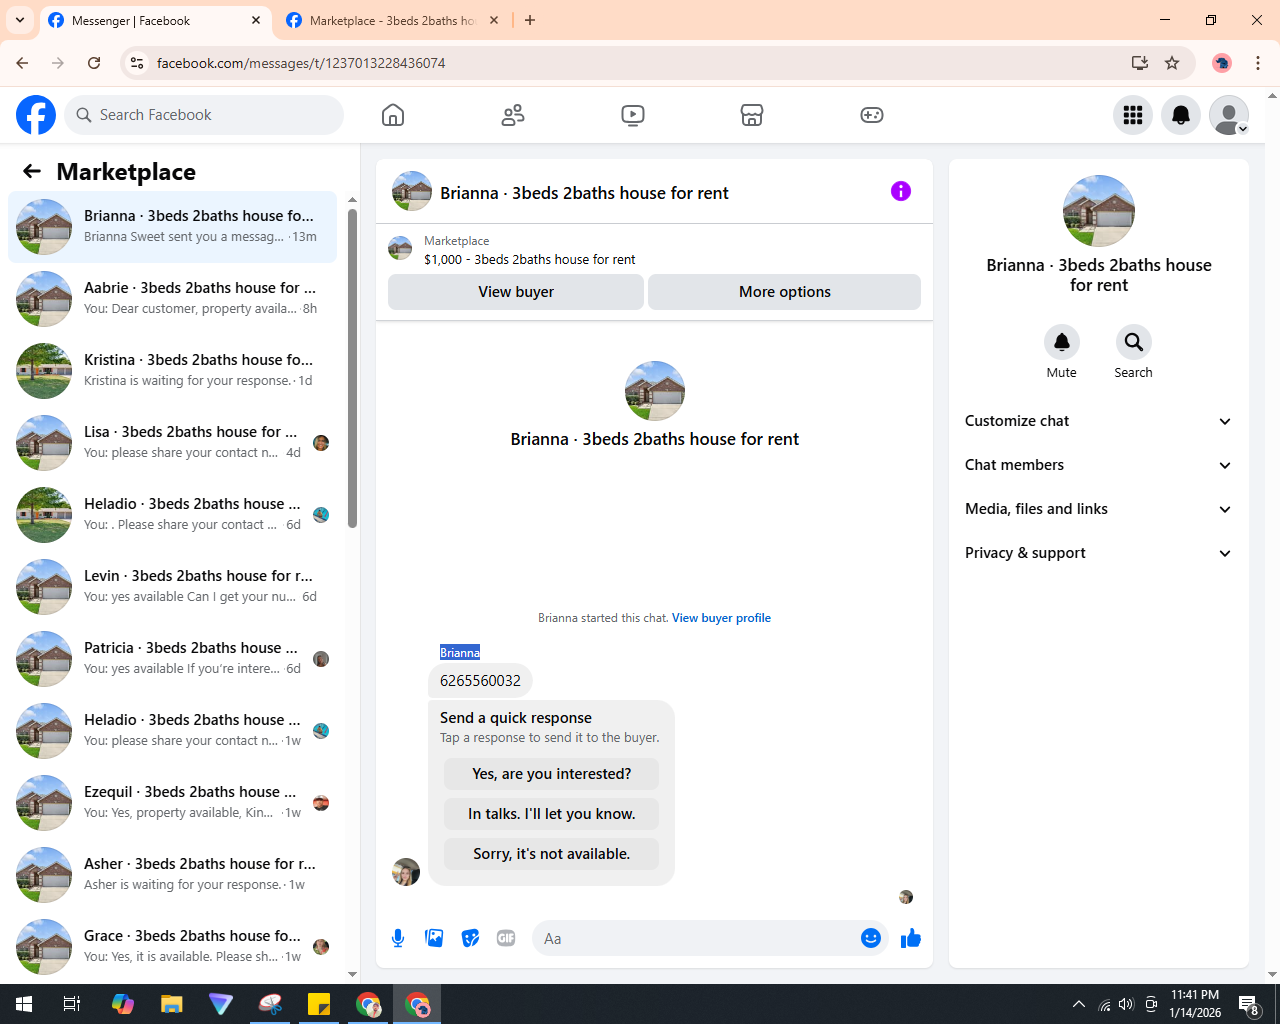Send a thumbs-up like
1280x1024 pixels.
(x=911, y=938)
